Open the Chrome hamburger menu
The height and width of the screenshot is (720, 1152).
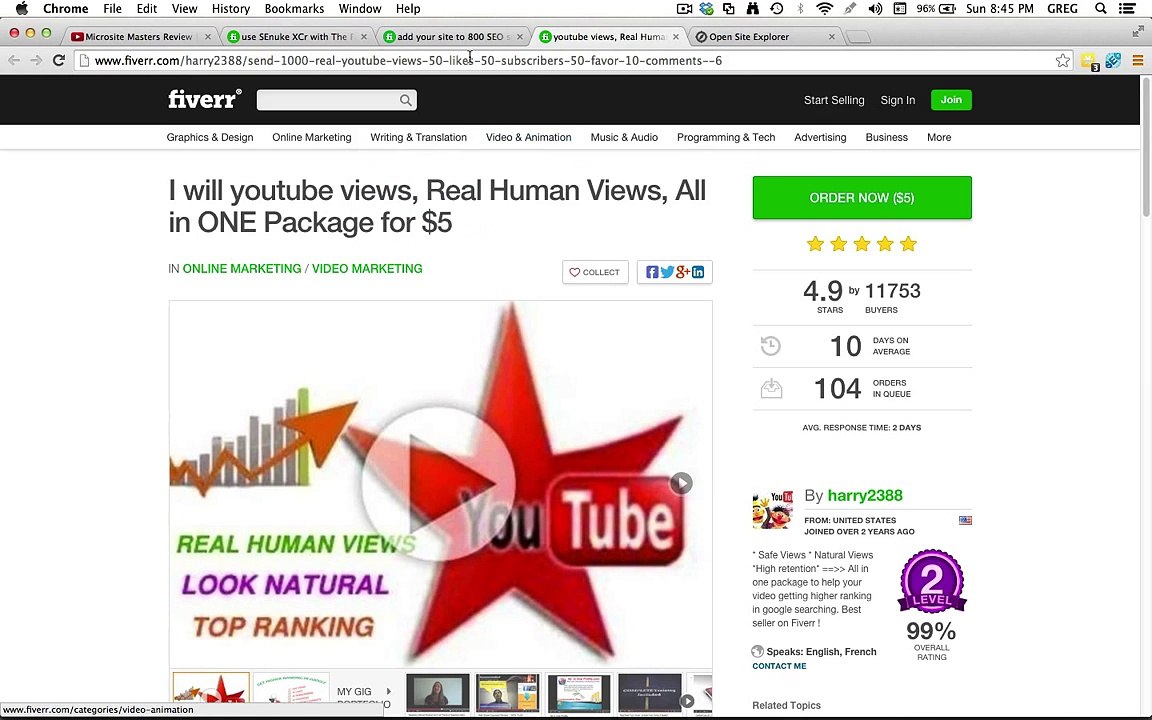pyautogui.click(x=1138, y=60)
